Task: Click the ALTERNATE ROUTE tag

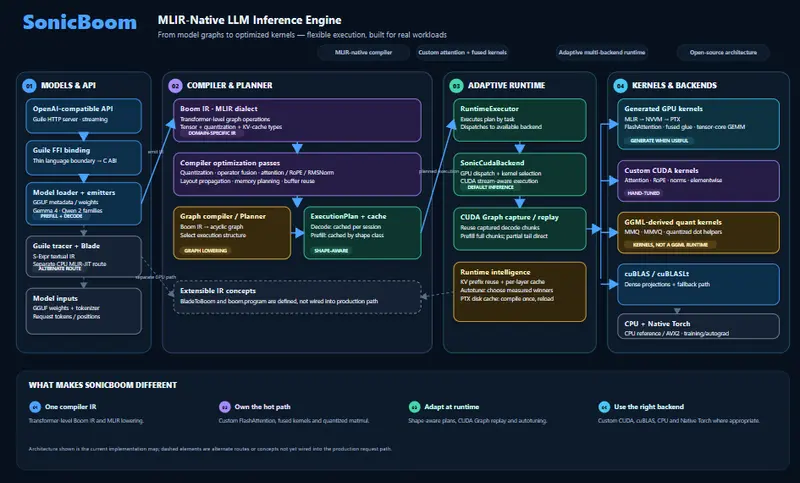Action: (60, 268)
